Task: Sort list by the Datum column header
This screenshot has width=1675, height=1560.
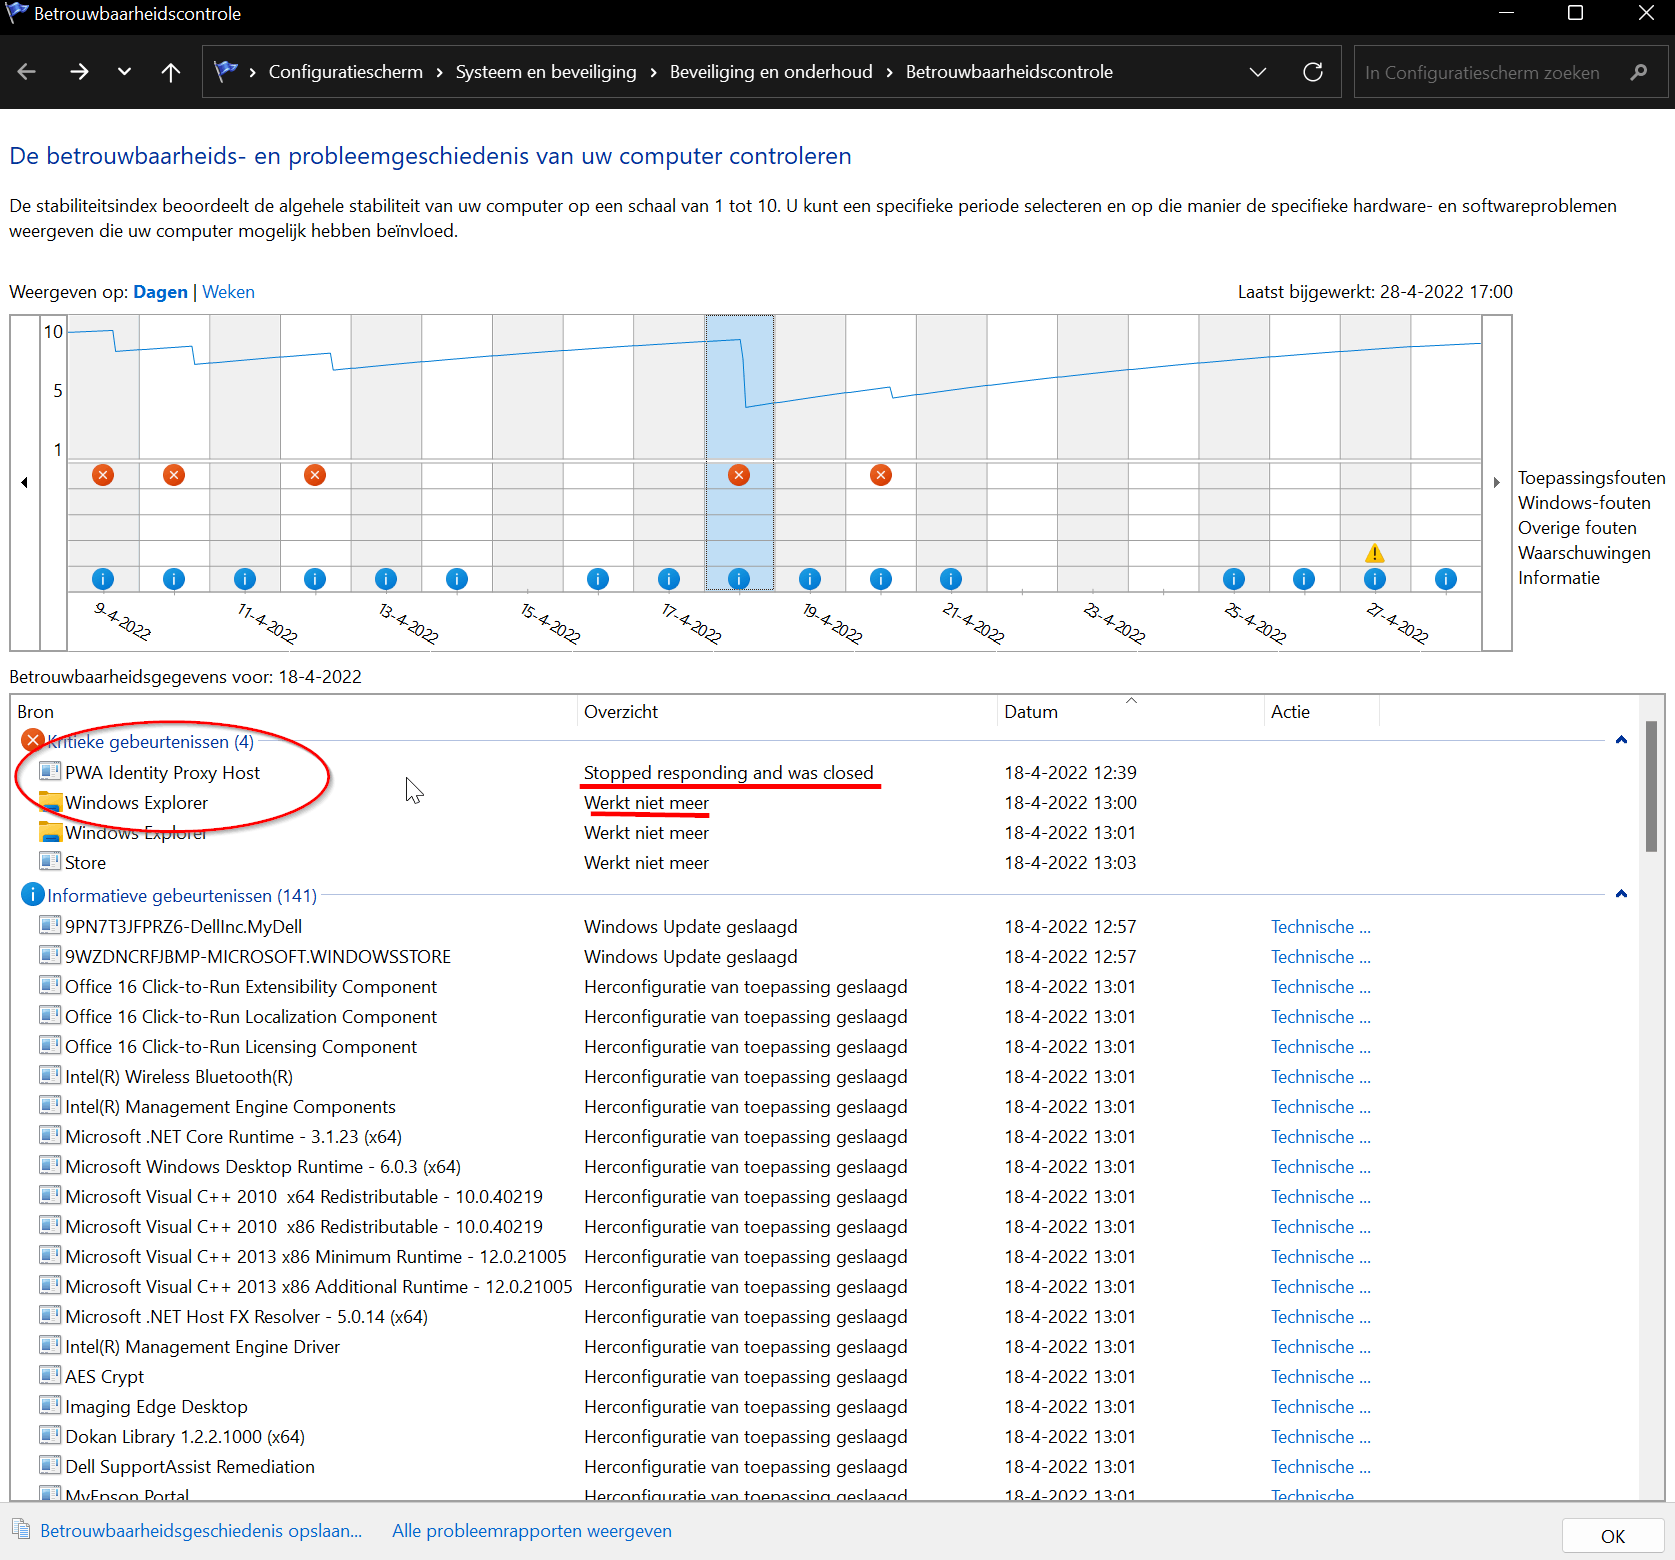Action: (1031, 712)
